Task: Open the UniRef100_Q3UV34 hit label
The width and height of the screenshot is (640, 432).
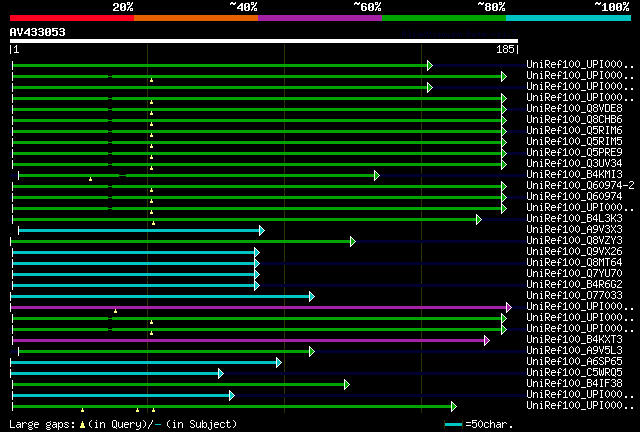Action: (x=574, y=164)
